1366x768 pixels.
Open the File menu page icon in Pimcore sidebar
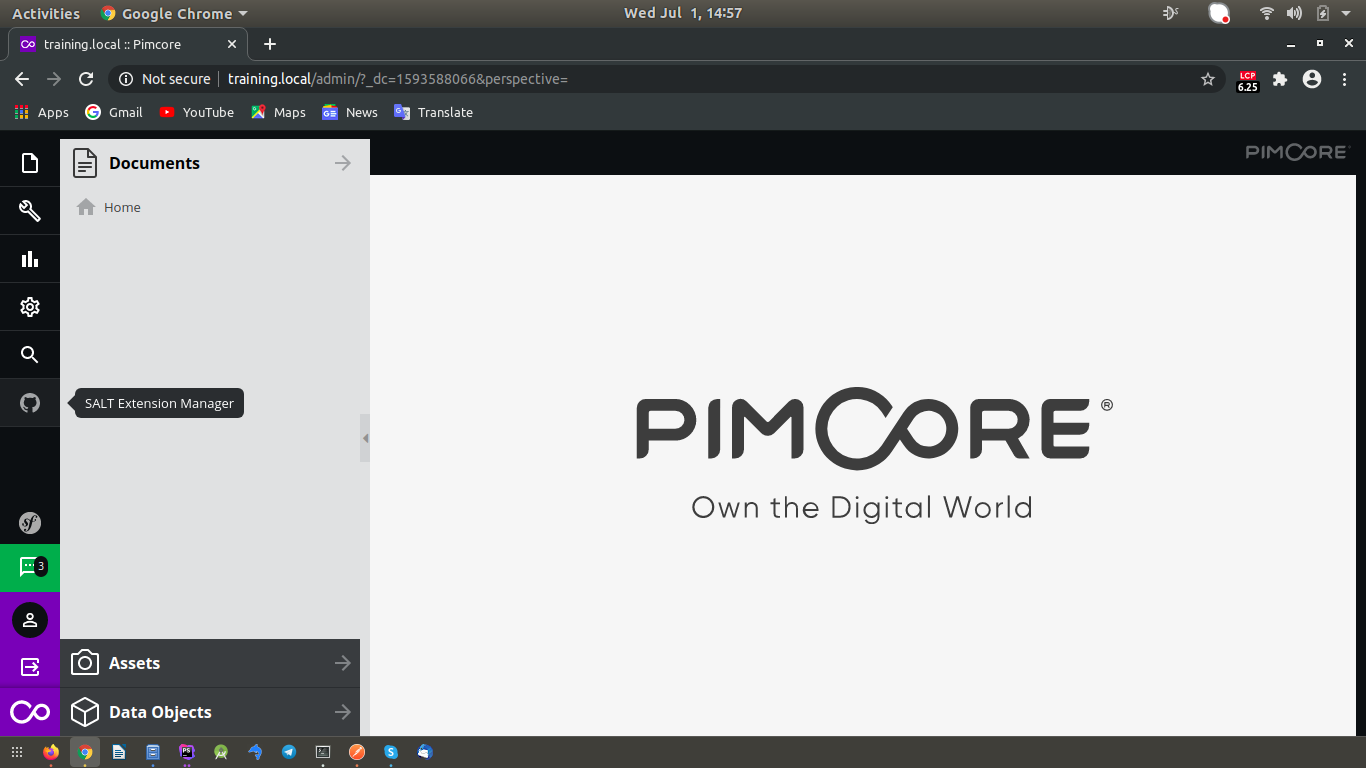(30, 163)
